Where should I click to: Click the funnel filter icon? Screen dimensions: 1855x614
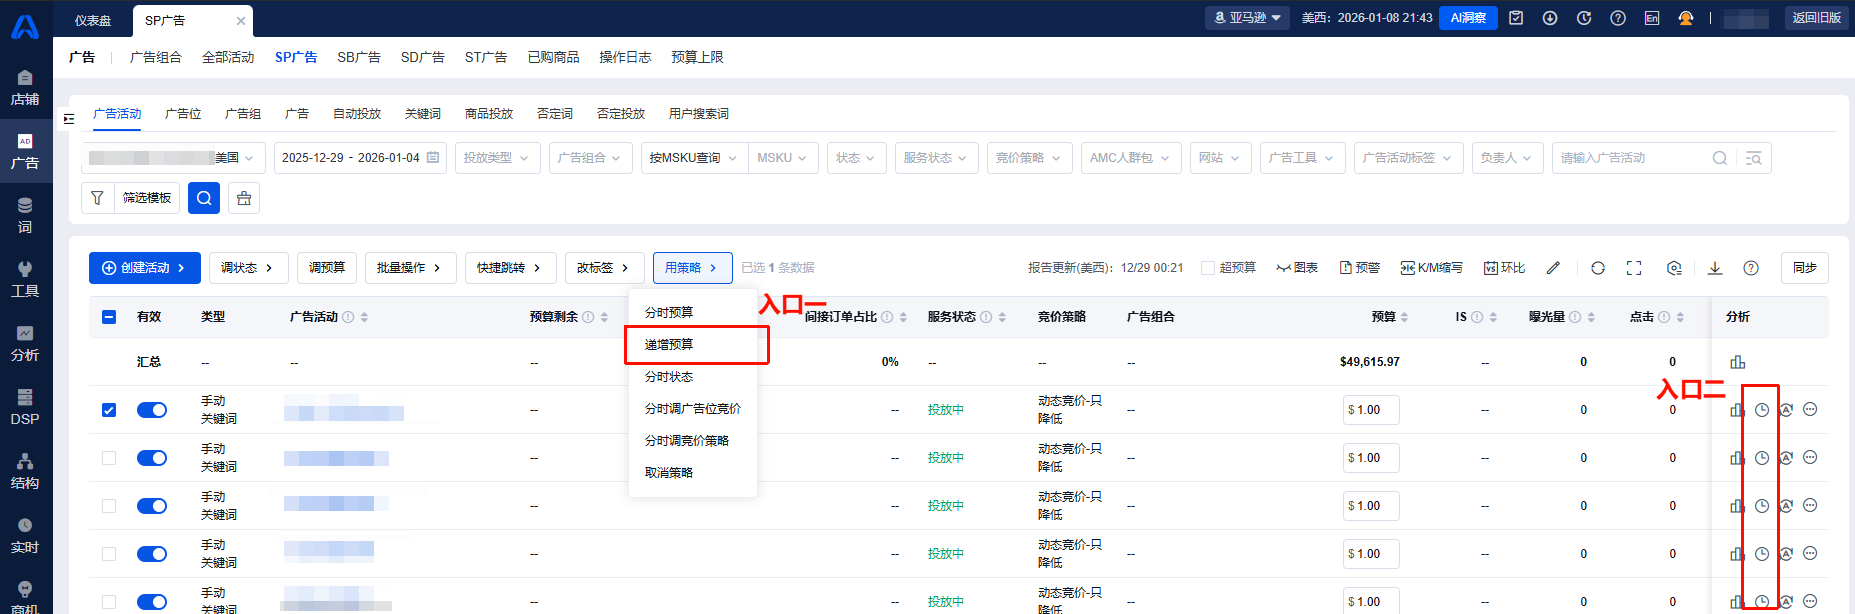pos(97,198)
